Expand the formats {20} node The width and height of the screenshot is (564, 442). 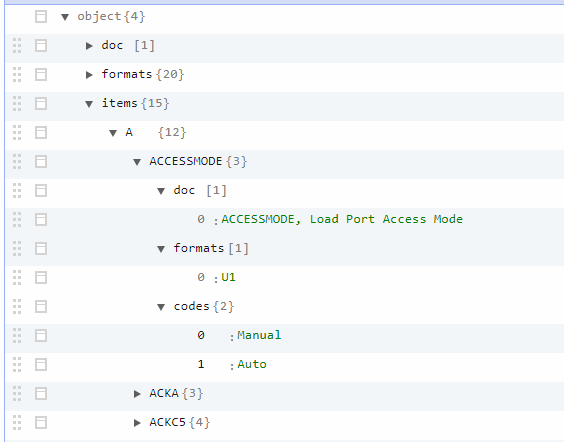[89, 75]
